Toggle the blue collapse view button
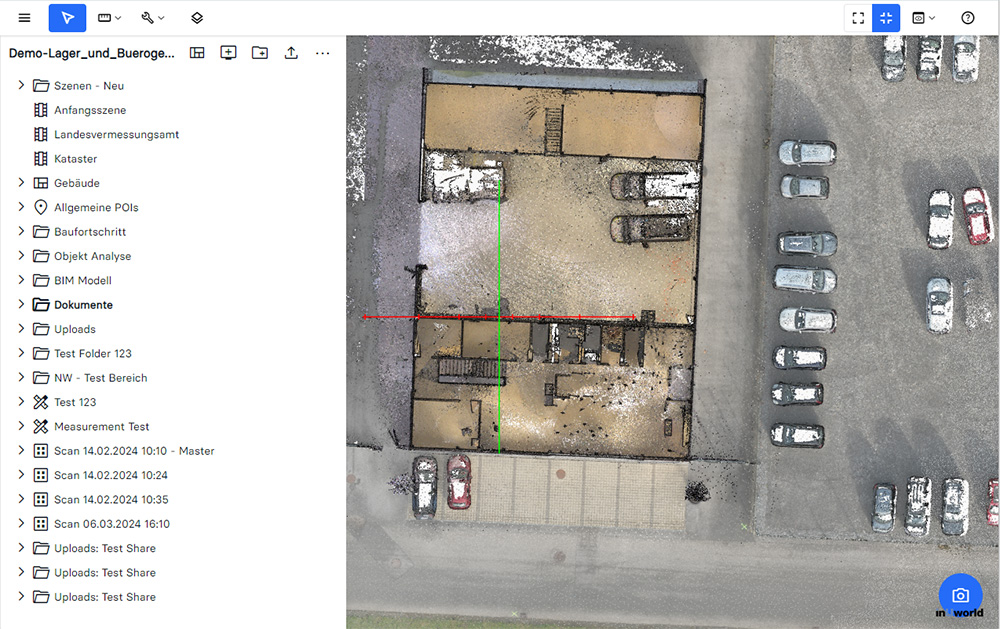Screen dimensions: 1000x629 pos(886,18)
